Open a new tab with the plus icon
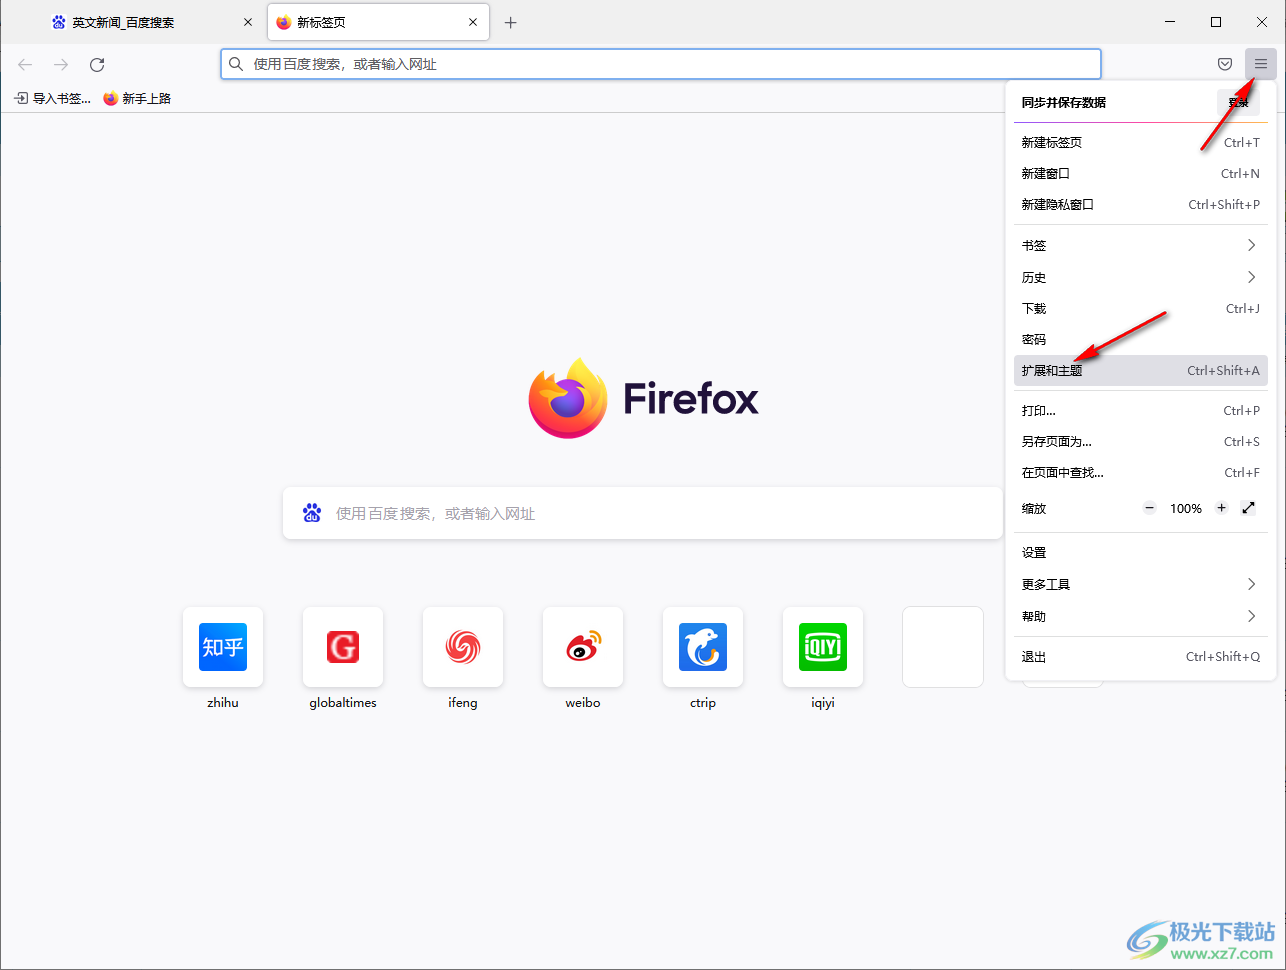This screenshot has width=1286, height=970. pos(511,22)
